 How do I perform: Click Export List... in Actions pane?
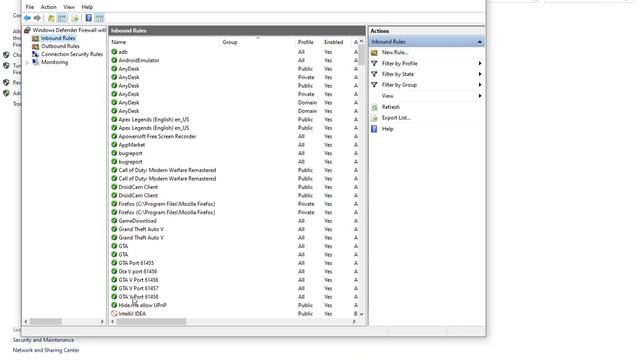pos(396,118)
